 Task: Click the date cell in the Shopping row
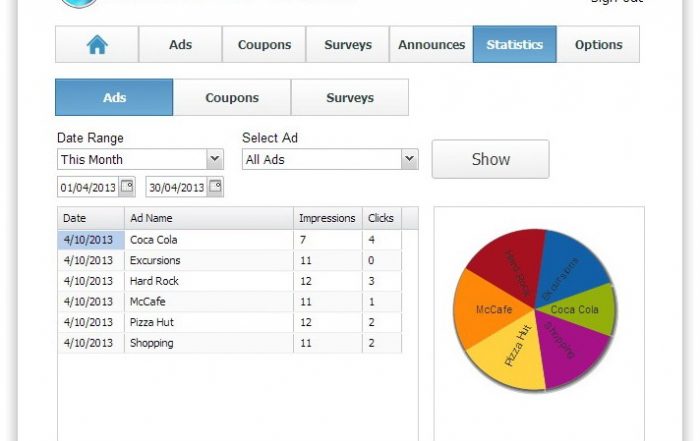[x=91, y=343]
